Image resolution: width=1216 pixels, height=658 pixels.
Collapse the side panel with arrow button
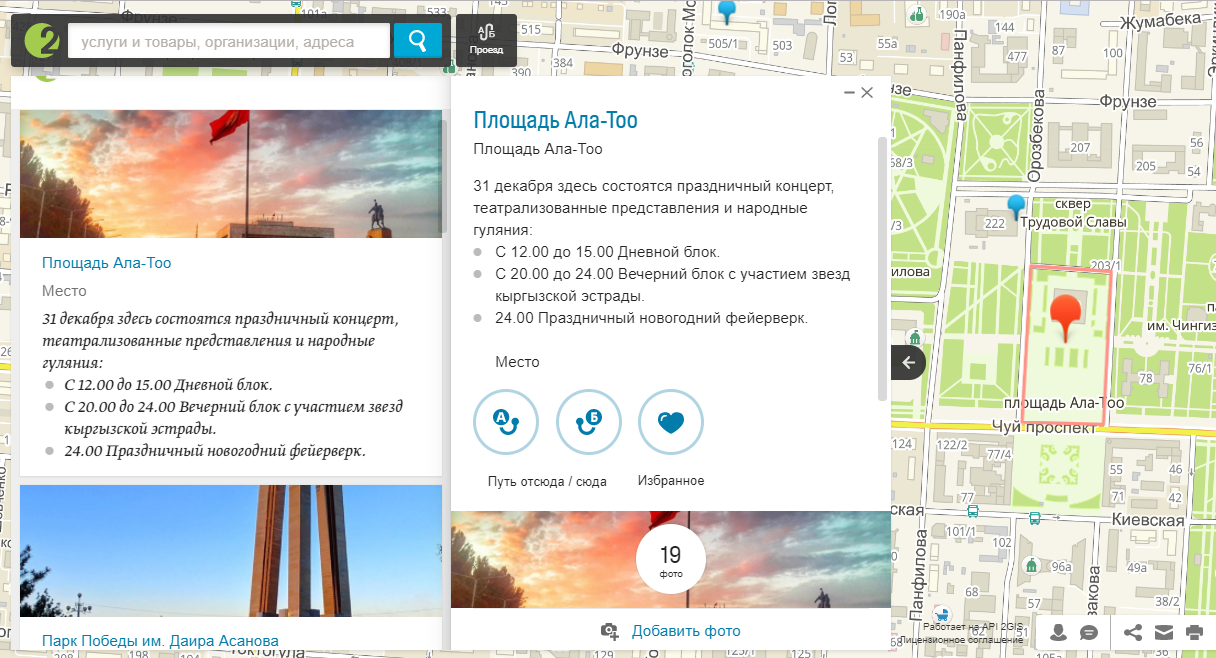(908, 362)
